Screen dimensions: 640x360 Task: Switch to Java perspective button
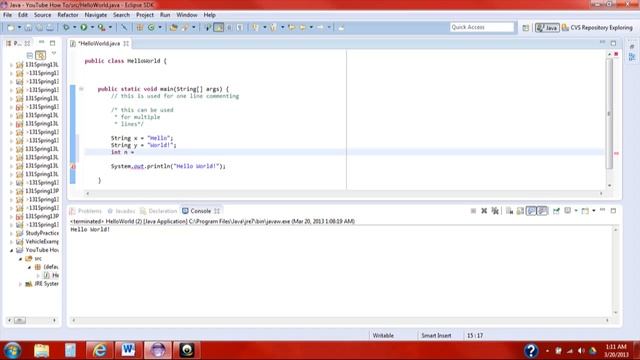[x=547, y=28]
